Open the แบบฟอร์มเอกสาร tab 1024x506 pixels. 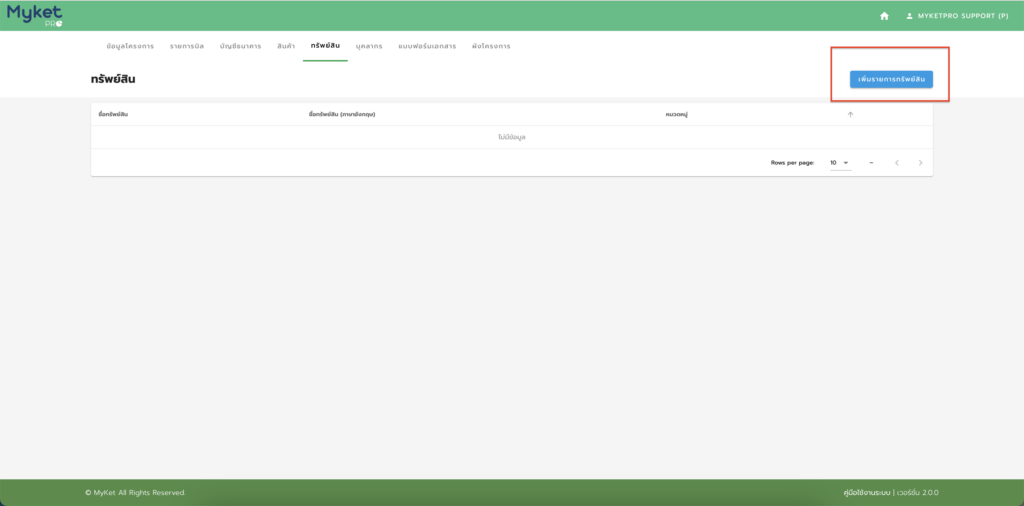click(427, 47)
